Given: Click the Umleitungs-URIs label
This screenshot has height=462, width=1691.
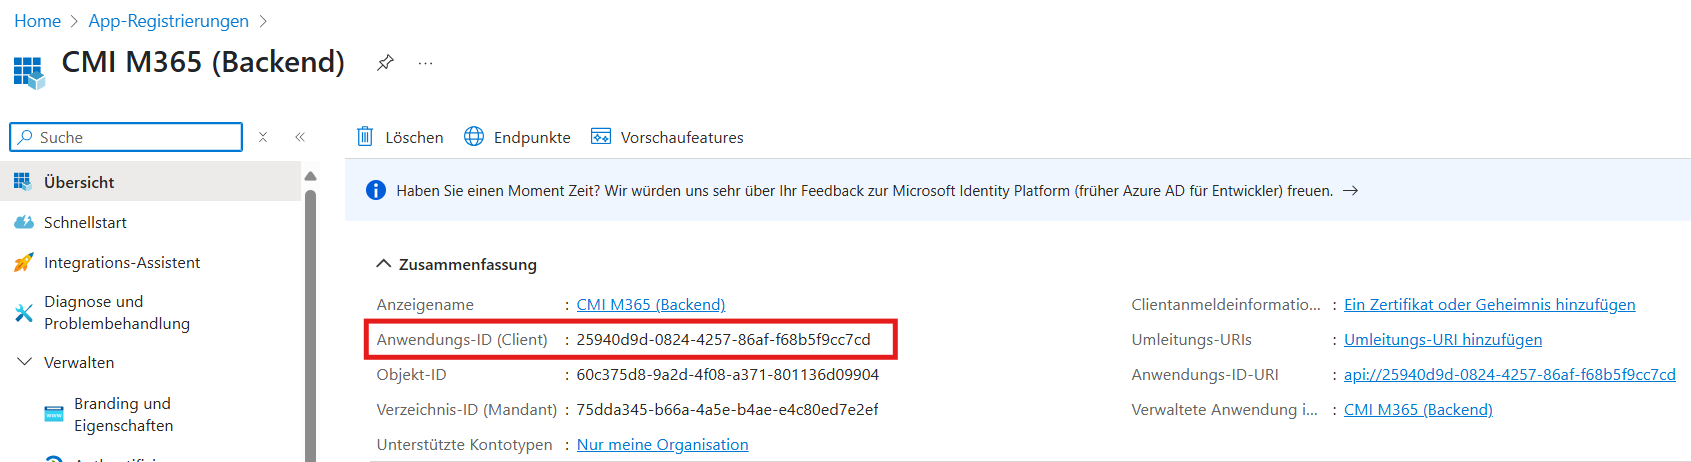Looking at the screenshot, I should point(1192,339).
